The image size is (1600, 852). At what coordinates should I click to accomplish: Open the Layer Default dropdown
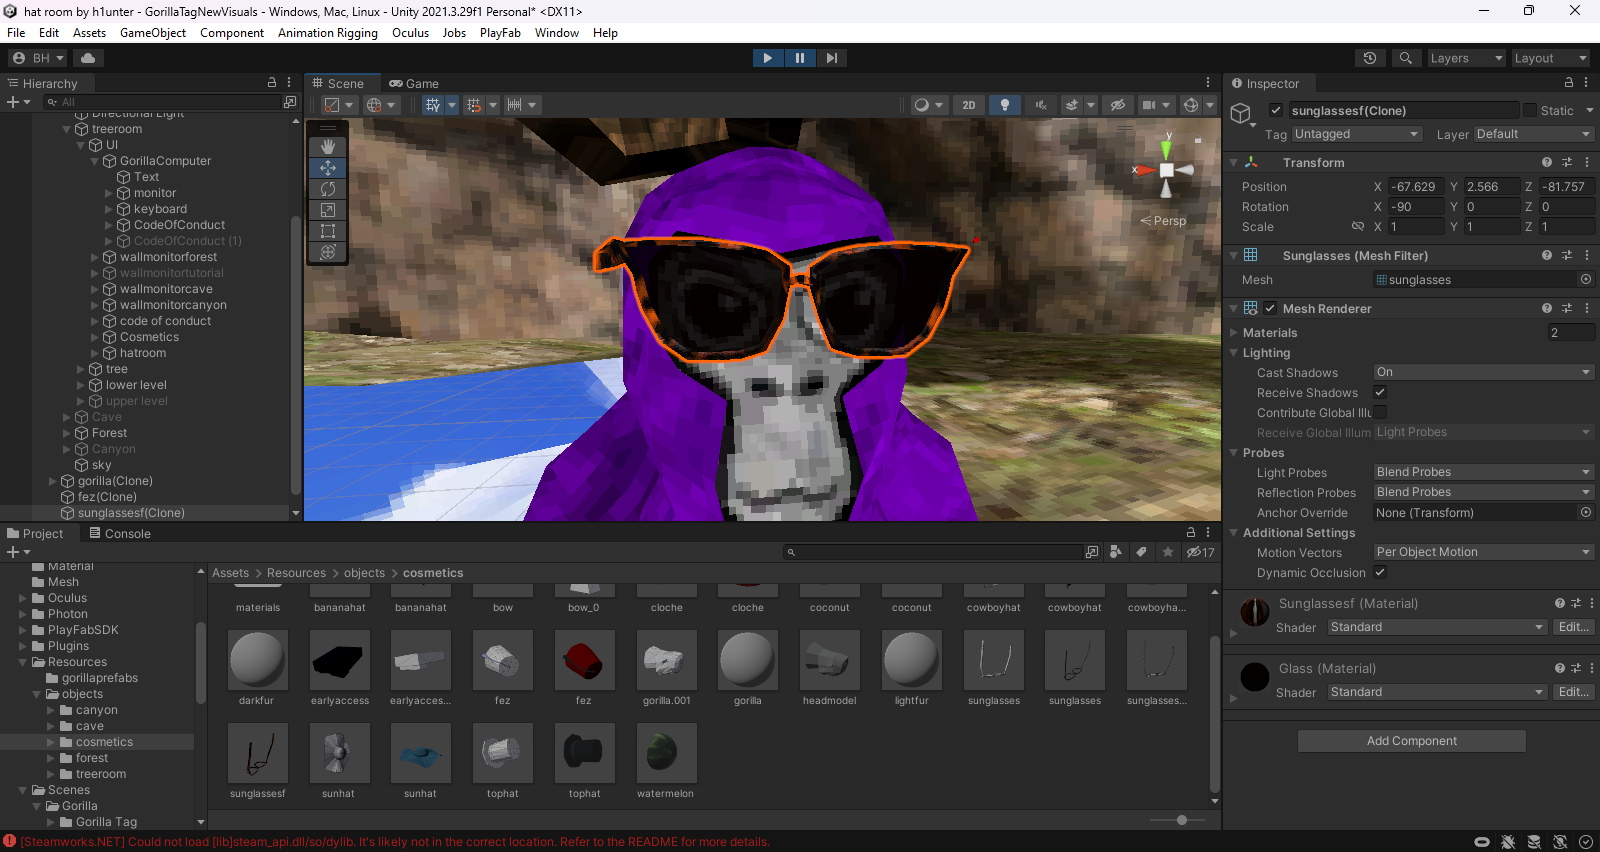coord(1533,134)
